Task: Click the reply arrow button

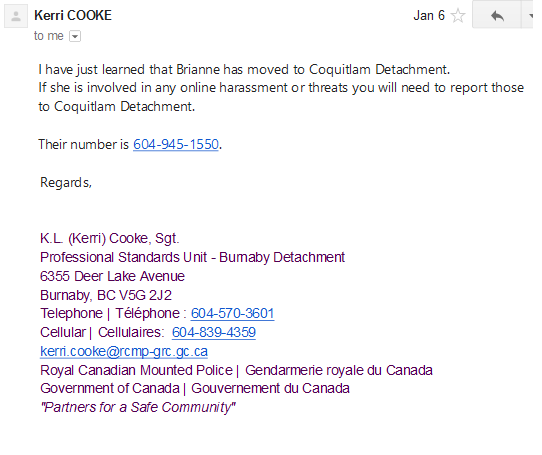Action: [497, 15]
